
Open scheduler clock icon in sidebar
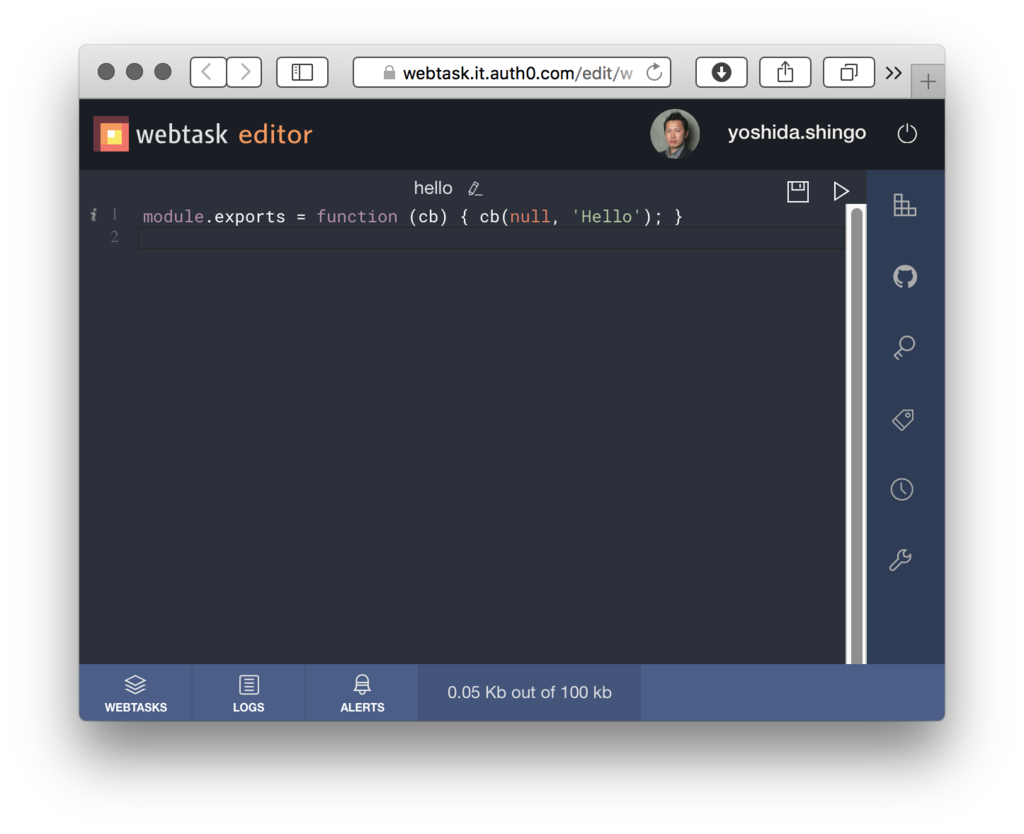(902, 489)
